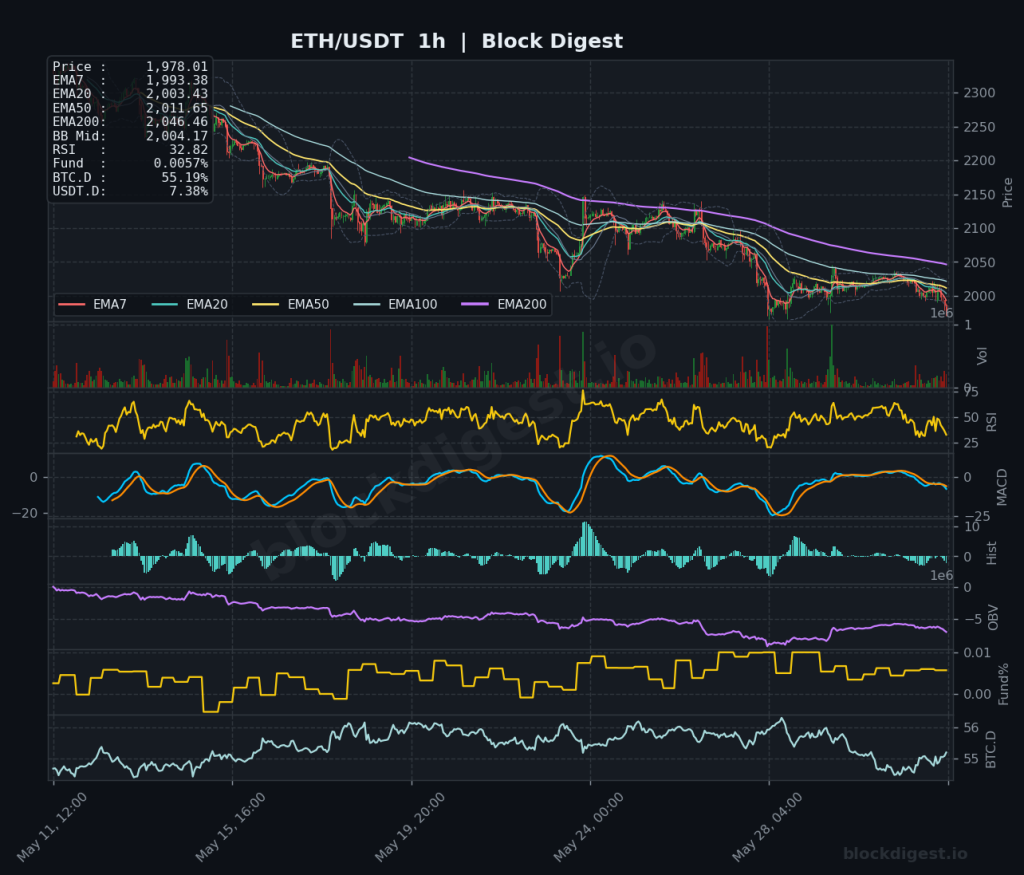1024x875 pixels.
Task: Select the BB Mid 2,004.17 stats row
Action: click(x=130, y=136)
